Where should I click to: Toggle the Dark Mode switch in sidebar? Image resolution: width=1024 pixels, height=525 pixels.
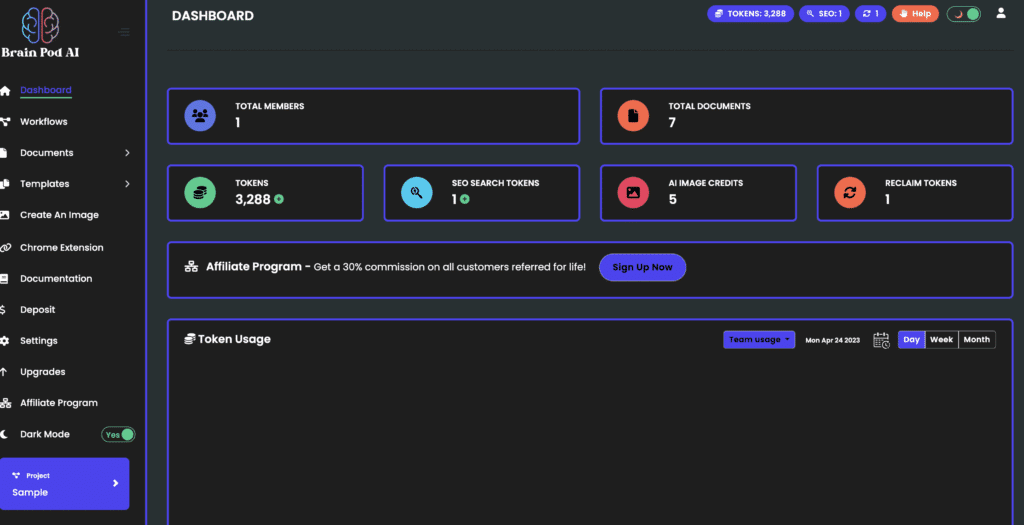118,435
